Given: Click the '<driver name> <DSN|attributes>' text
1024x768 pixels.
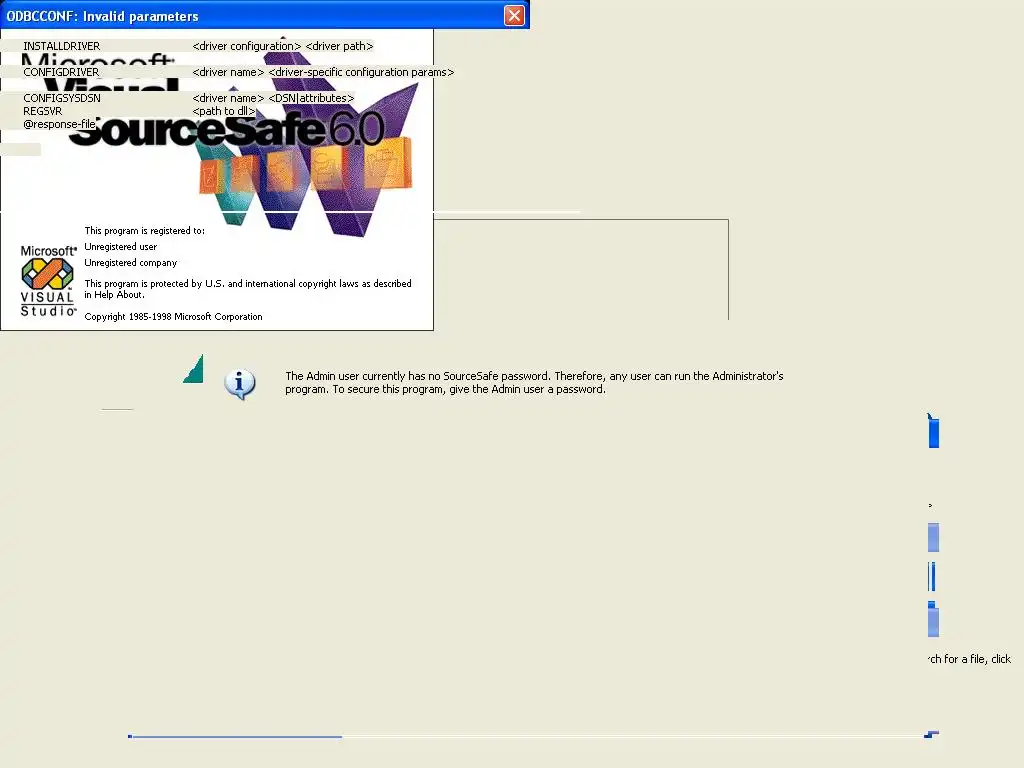Looking at the screenshot, I should 273,99.
